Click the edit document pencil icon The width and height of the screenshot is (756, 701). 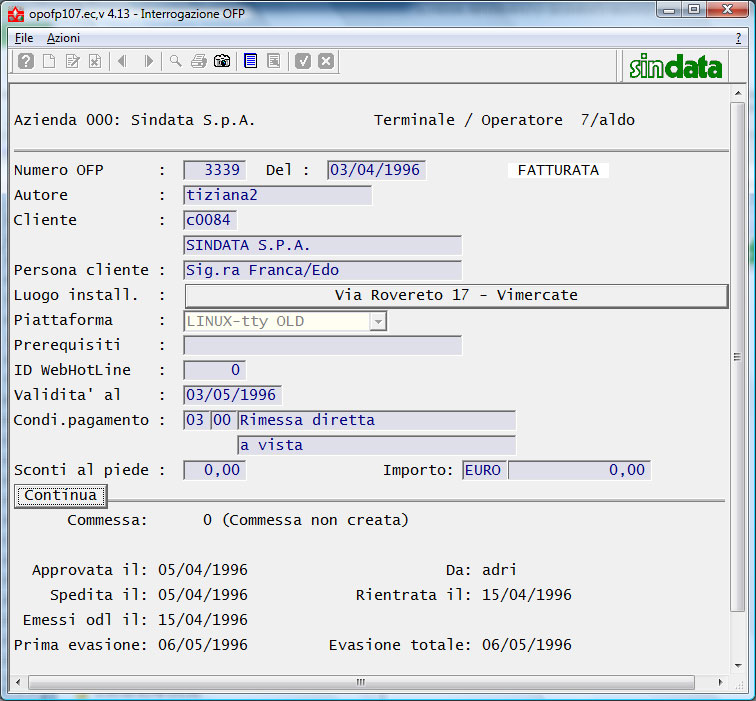[72, 61]
